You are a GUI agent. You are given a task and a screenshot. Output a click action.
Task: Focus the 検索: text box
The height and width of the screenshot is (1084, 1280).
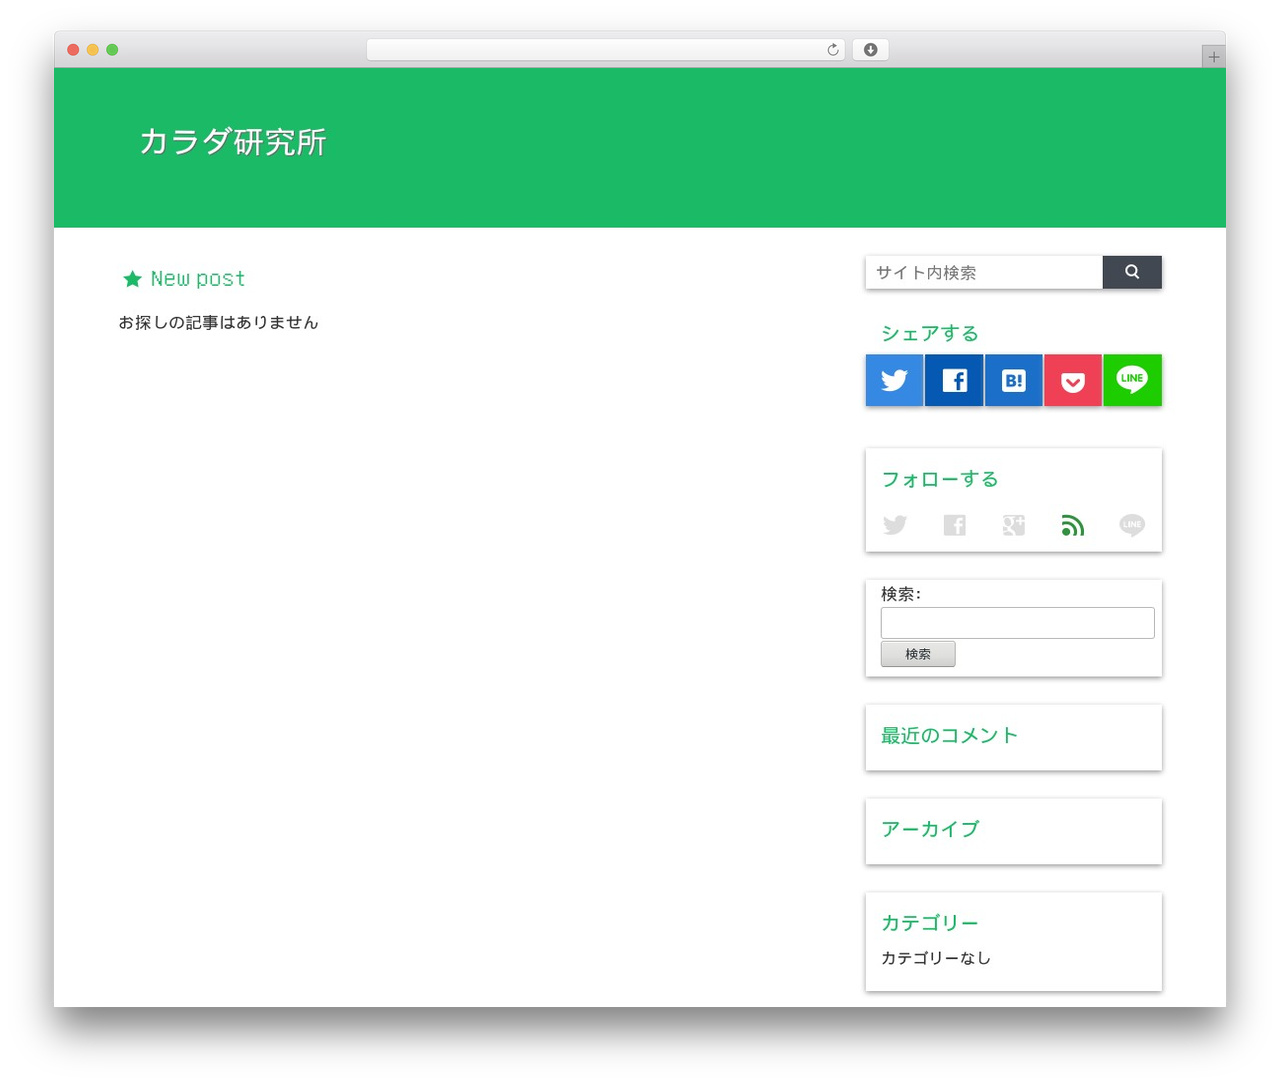point(1018,623)
